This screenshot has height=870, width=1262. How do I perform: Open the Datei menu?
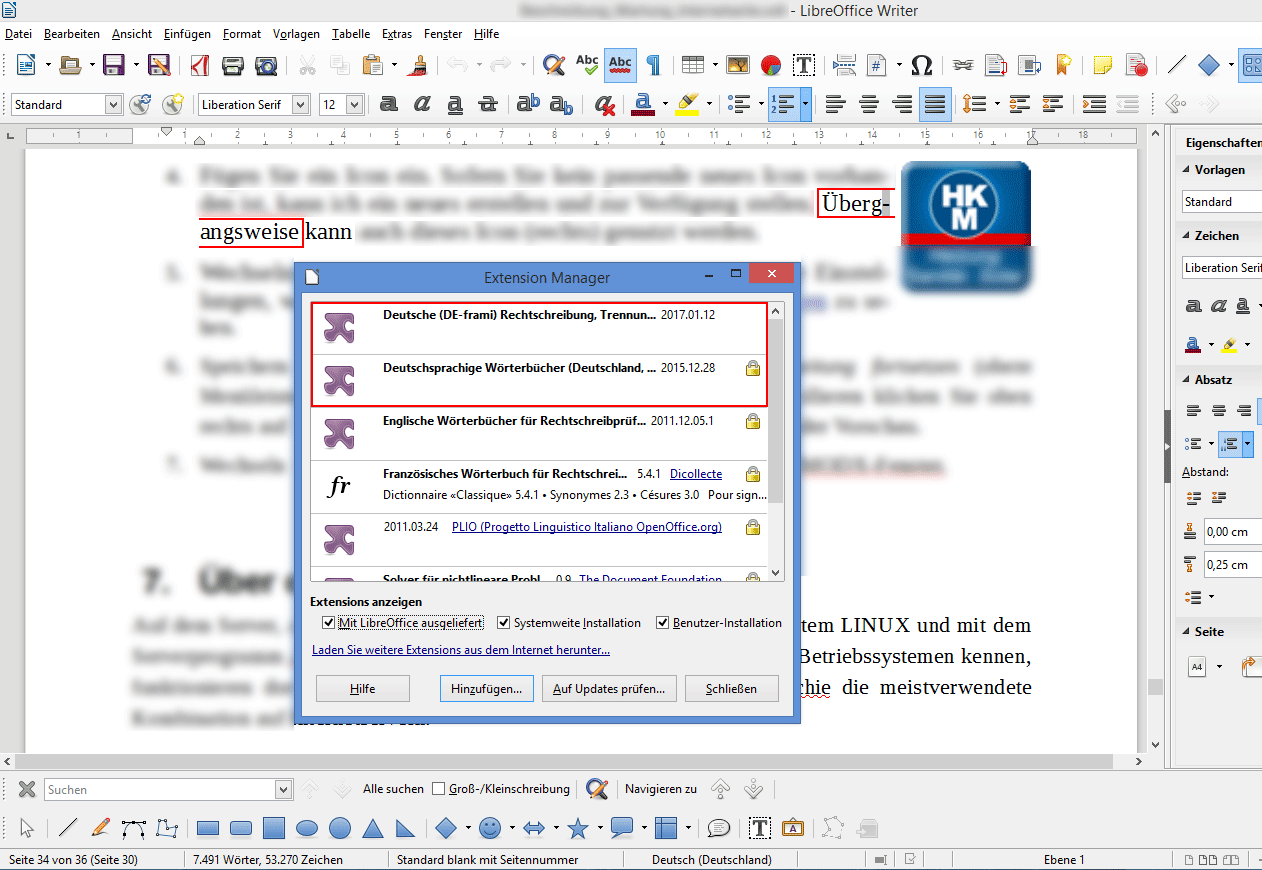click(x=18, y=34)
